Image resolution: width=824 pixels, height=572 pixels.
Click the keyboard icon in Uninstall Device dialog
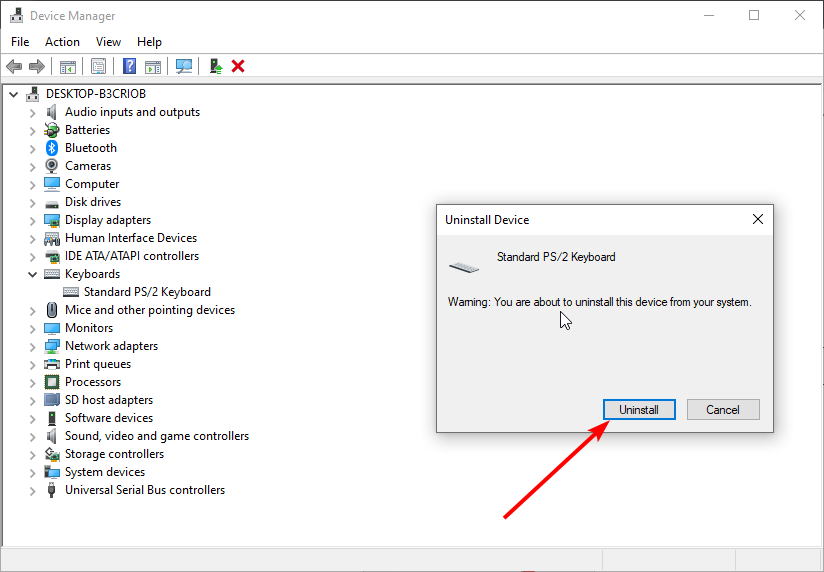464,267
